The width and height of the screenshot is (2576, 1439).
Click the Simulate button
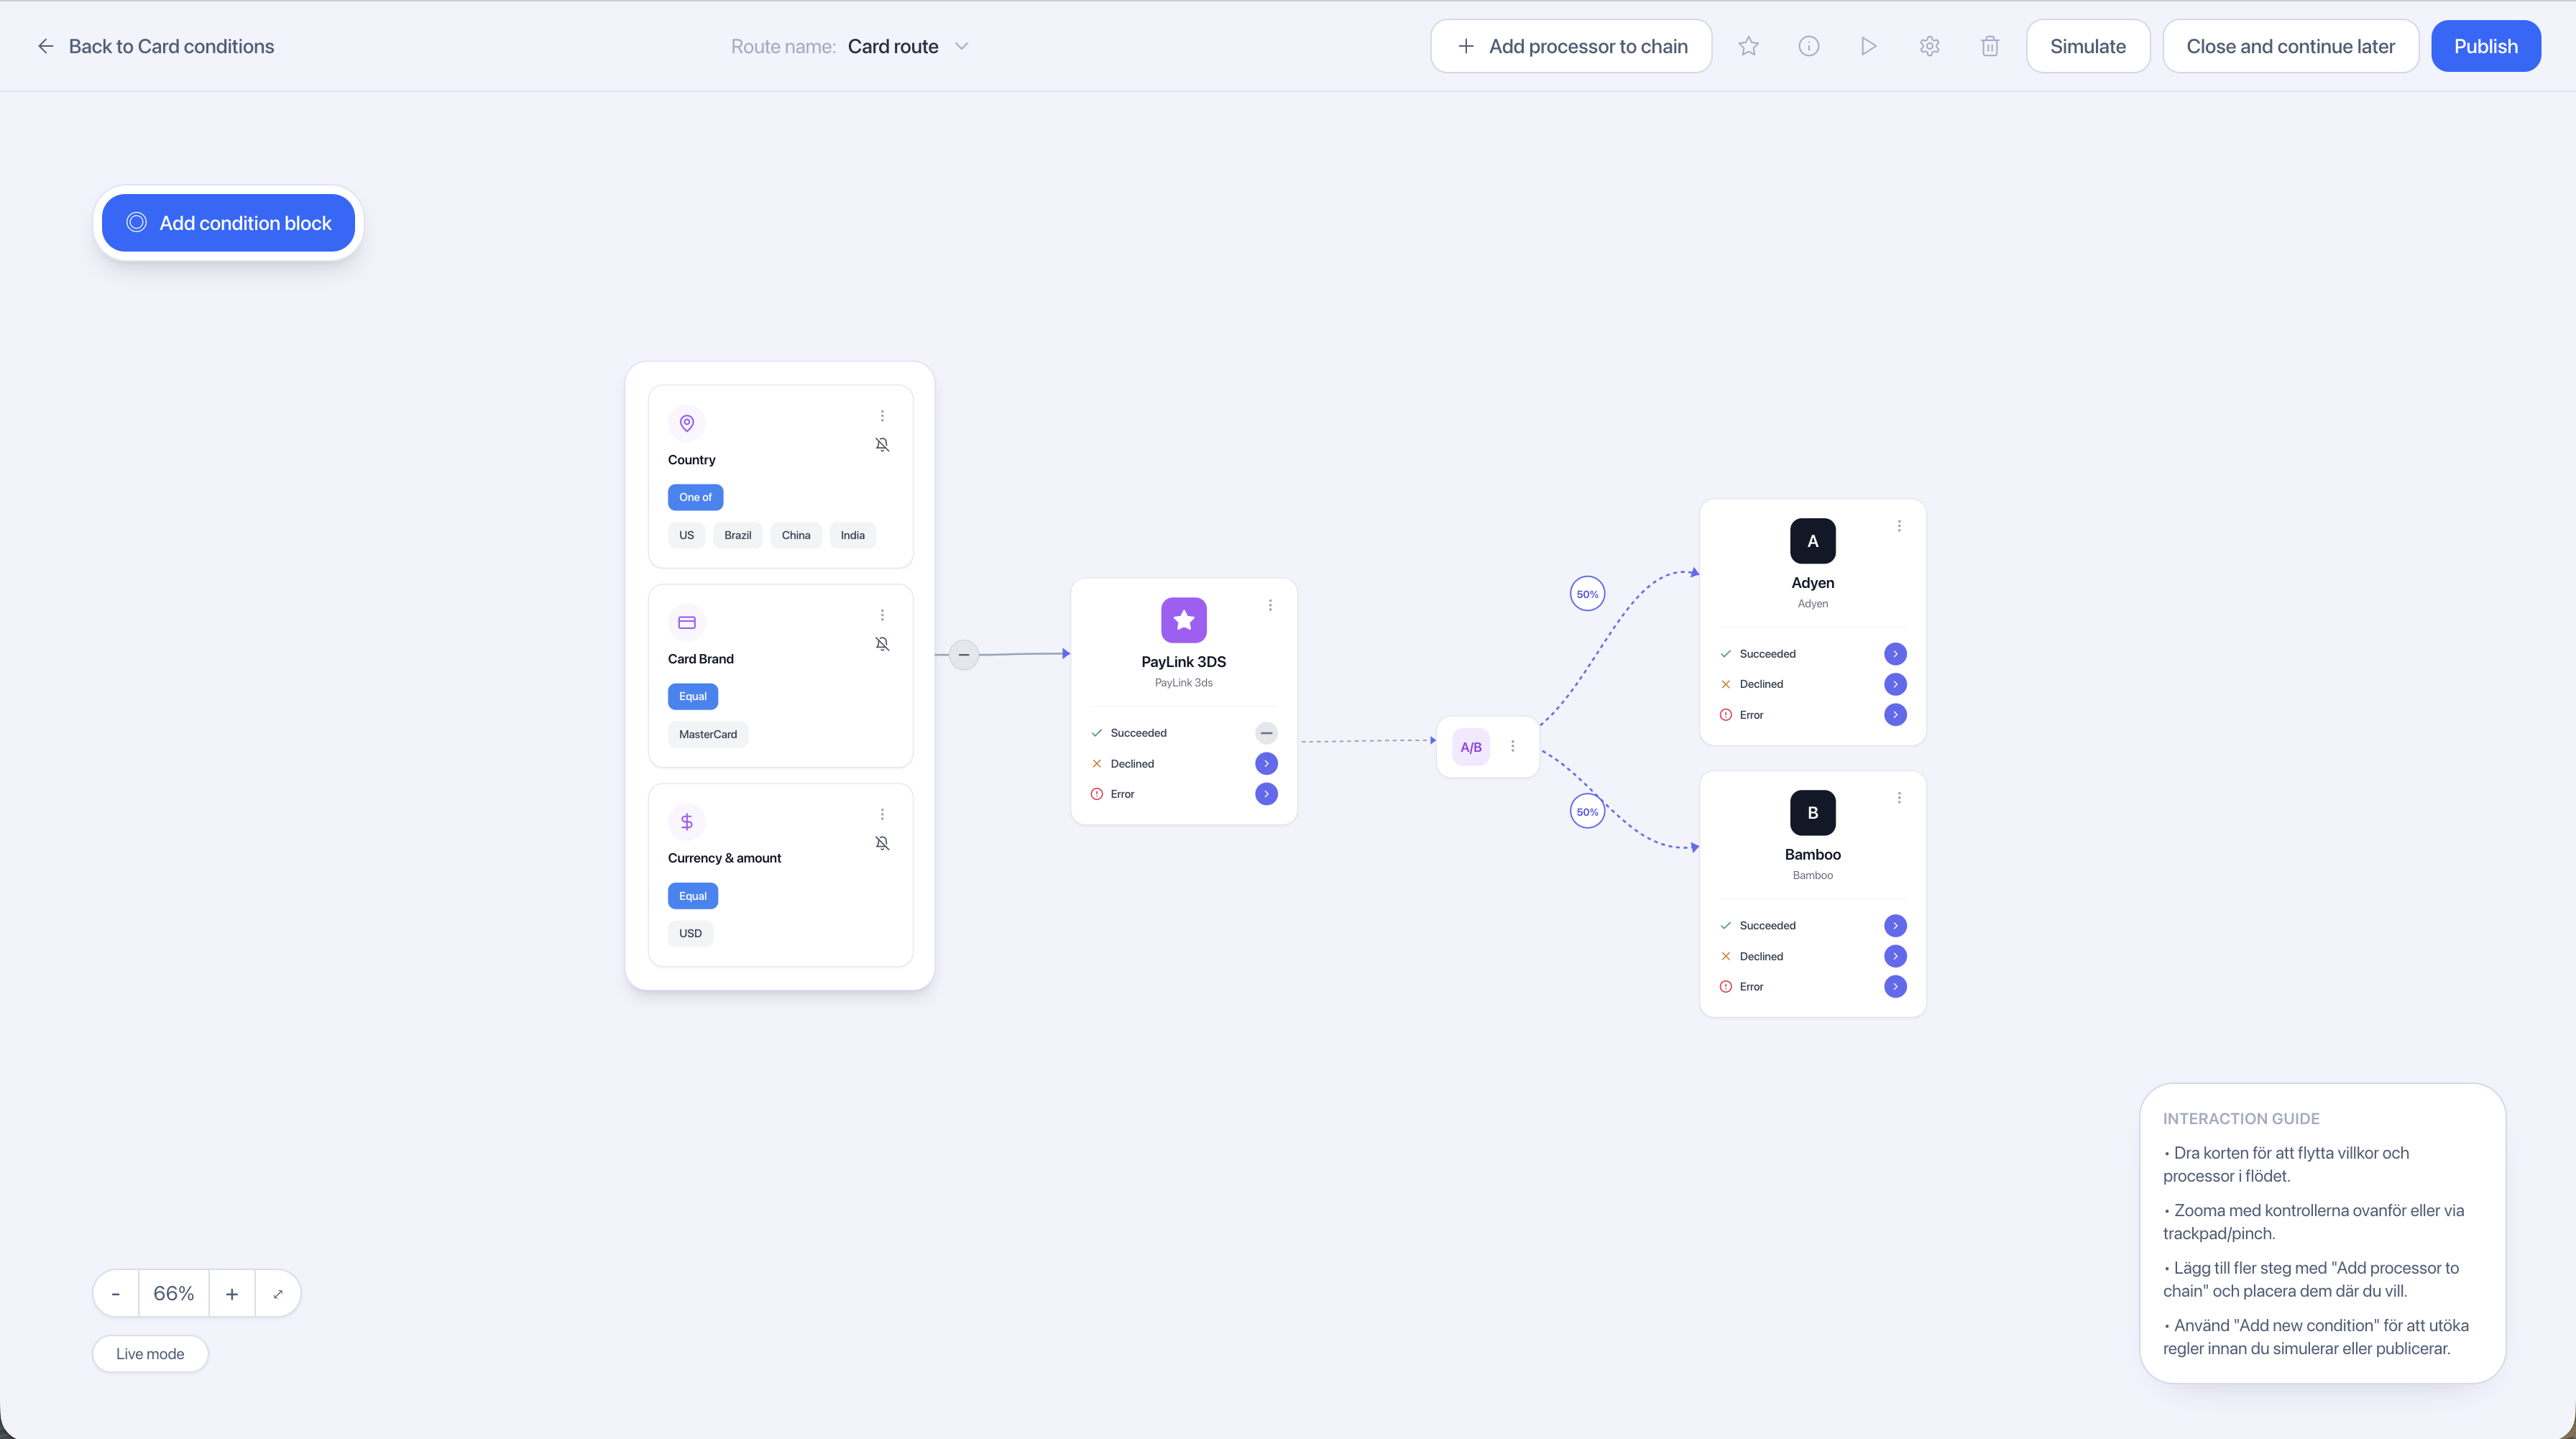point(2088,46)
